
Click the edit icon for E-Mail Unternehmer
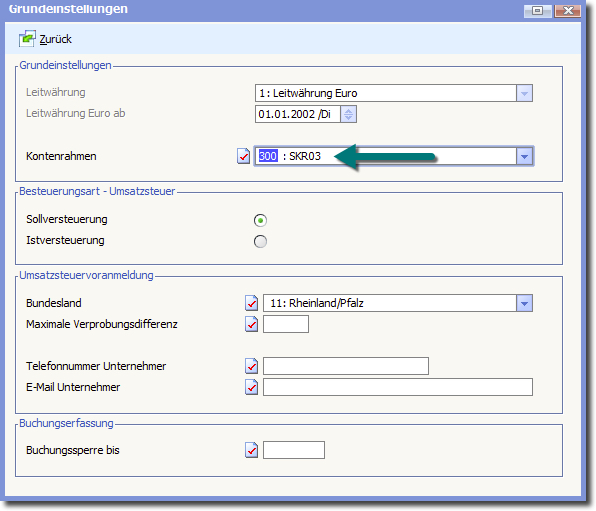[251, 387]
